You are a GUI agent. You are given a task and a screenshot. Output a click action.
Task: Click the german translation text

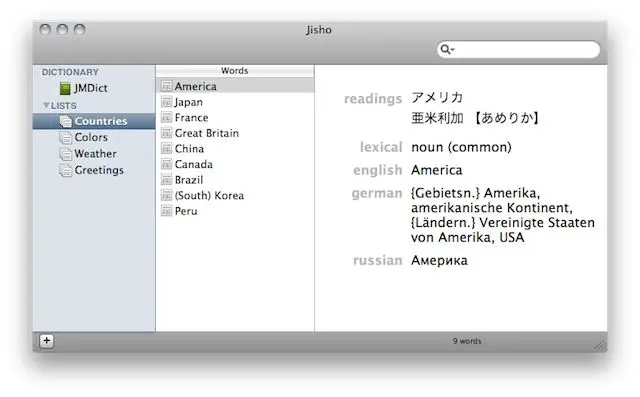pos(503,215)
